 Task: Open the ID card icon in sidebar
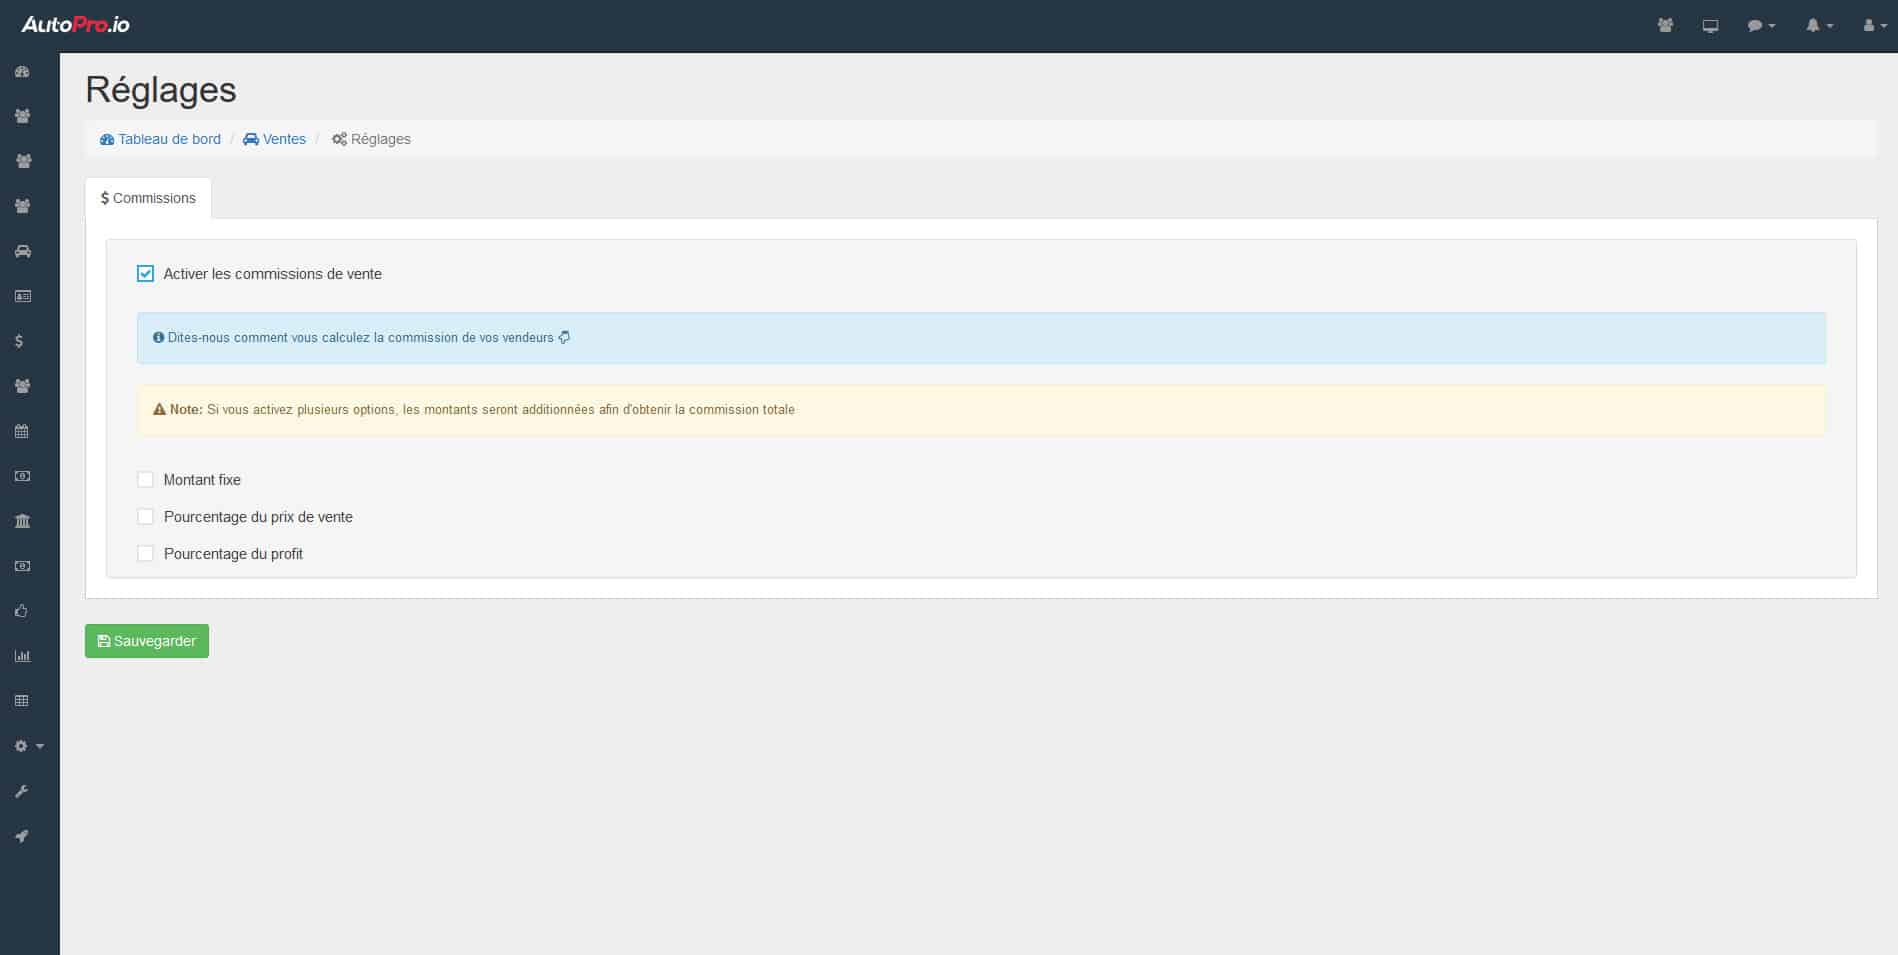pos(22,296)
